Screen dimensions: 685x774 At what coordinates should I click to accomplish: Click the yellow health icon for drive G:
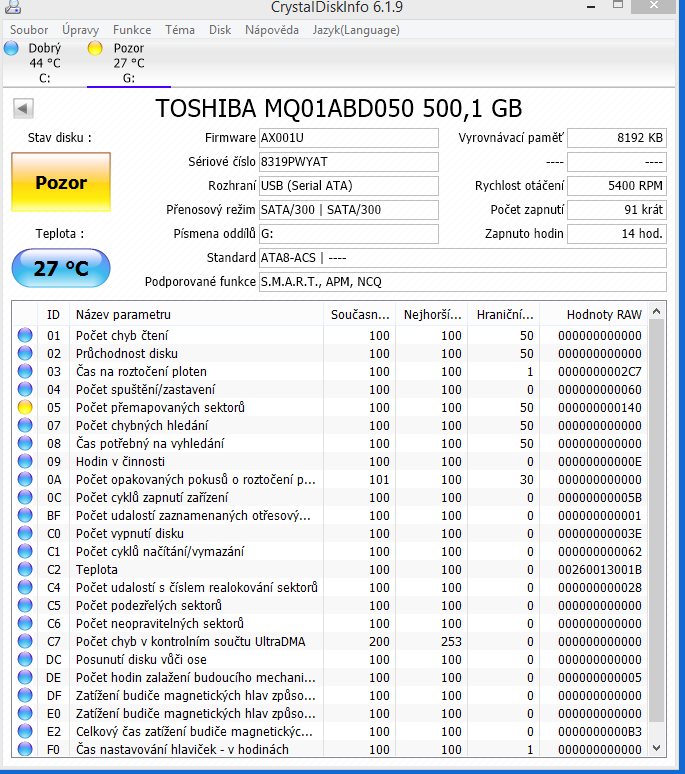(95, 48)
